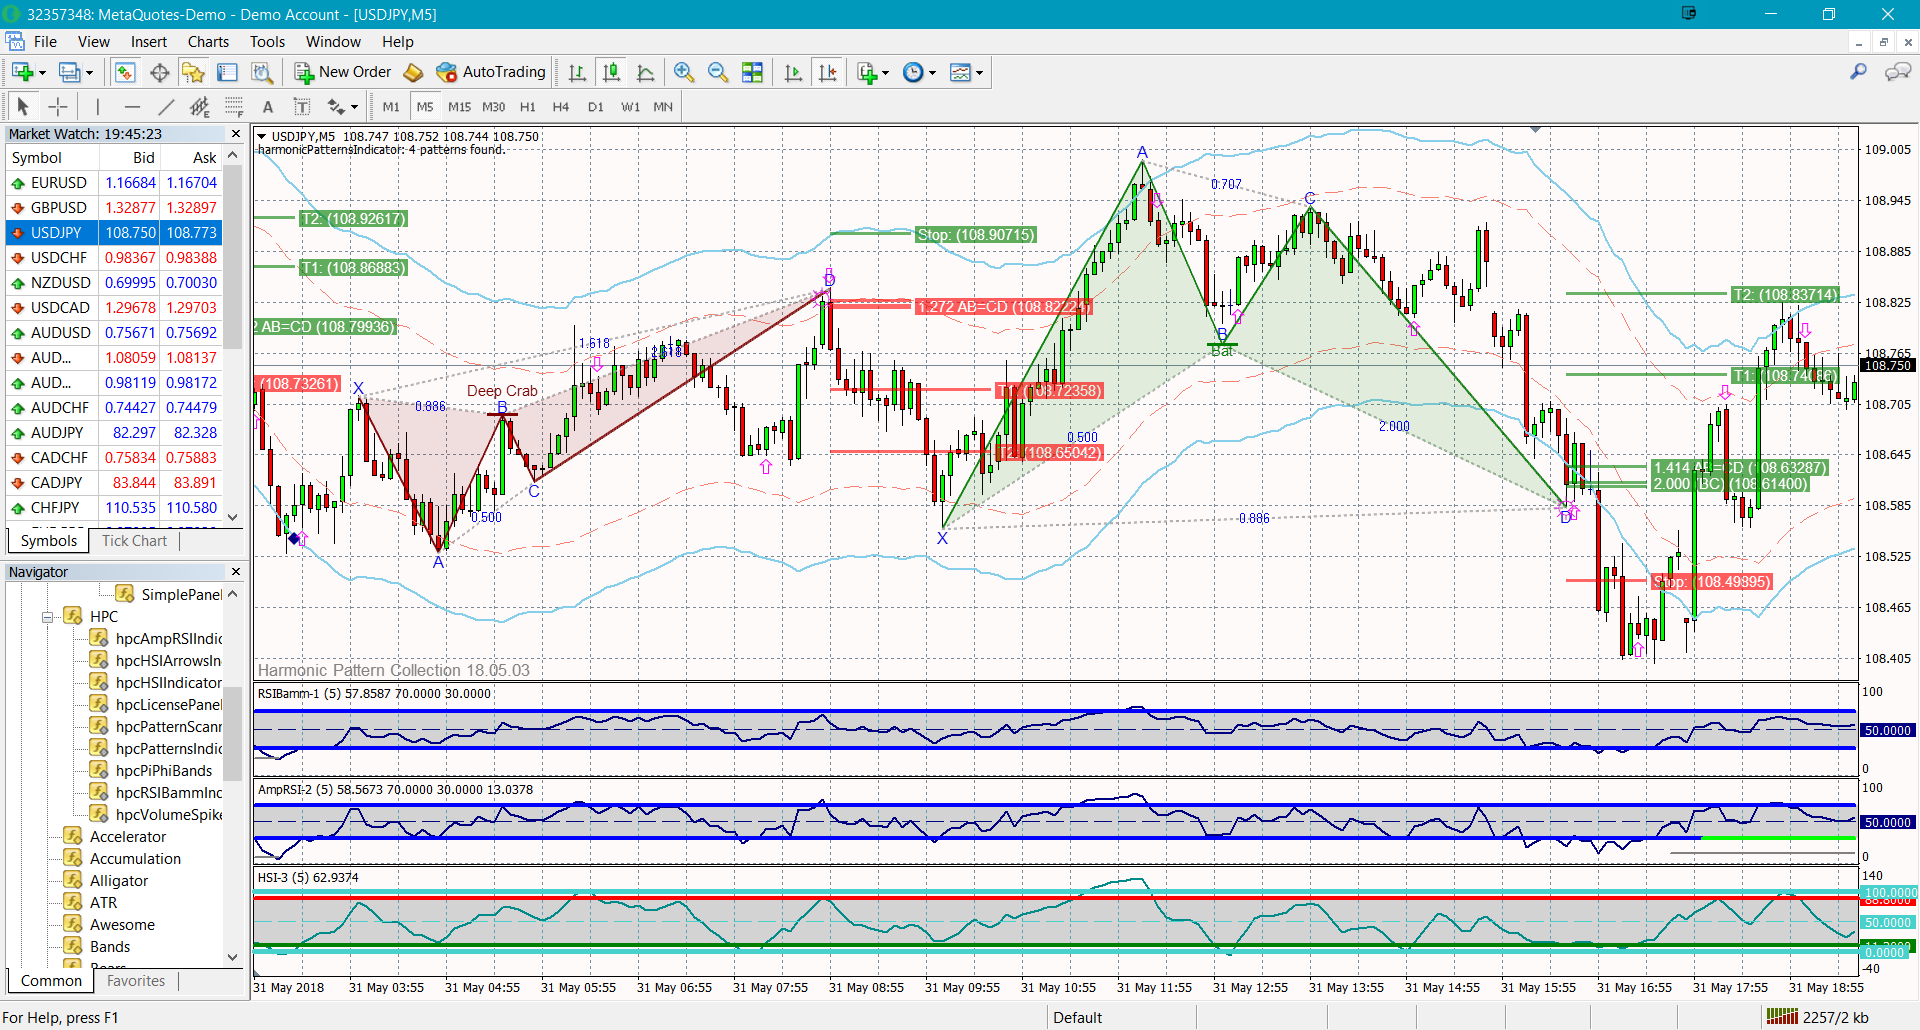The width and height of the screenshot is (1920, 1030).
Task: Toggle the AutoTrading button
Action: coord(491,72)
